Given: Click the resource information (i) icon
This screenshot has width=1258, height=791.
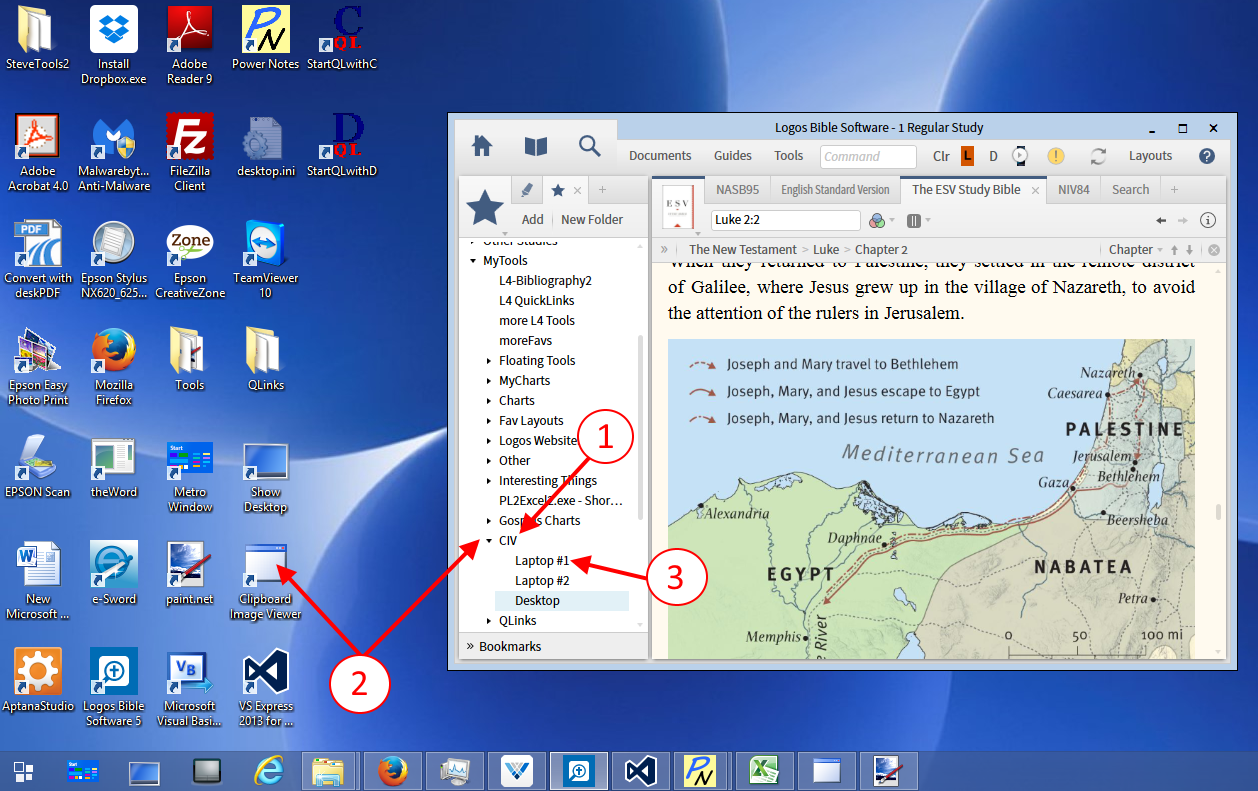Looking at the screenshot, I should [1208, 220].
